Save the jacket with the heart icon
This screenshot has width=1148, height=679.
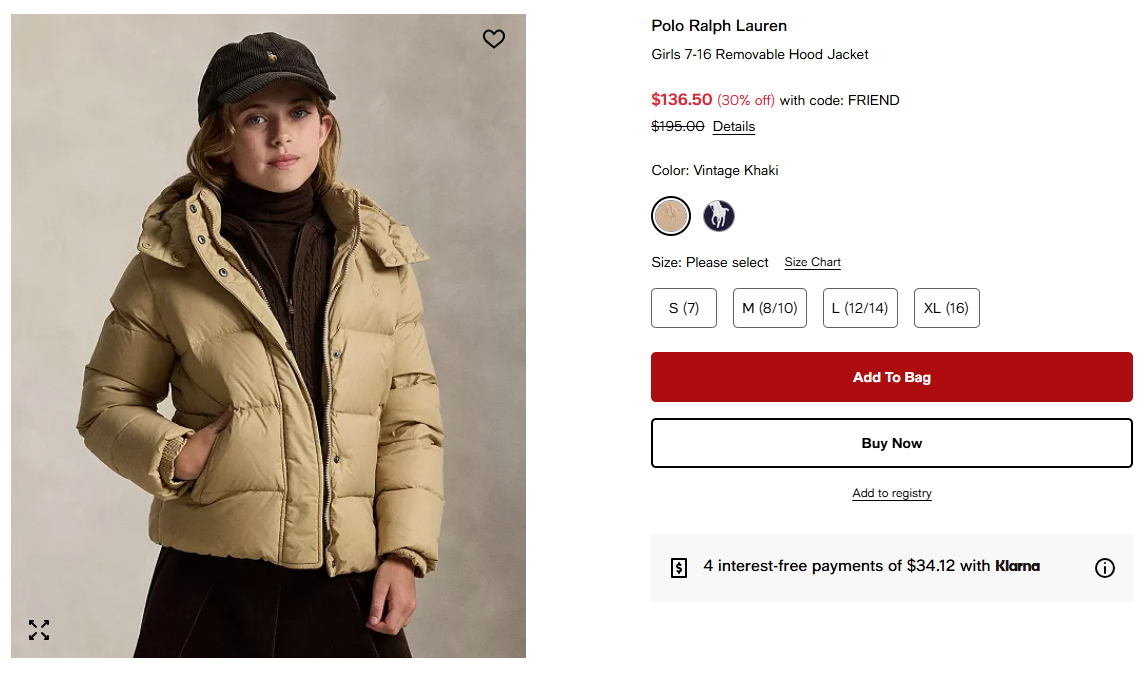pyautogui.click(x=494, y=39)
